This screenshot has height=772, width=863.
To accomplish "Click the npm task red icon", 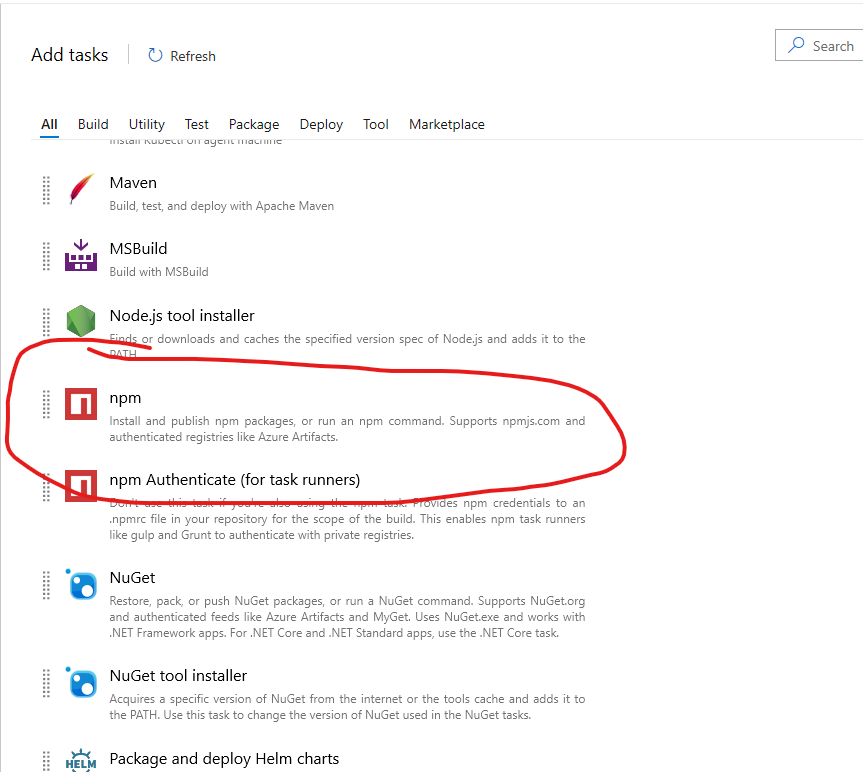I will pyautogui.click(x=81, y=403).
